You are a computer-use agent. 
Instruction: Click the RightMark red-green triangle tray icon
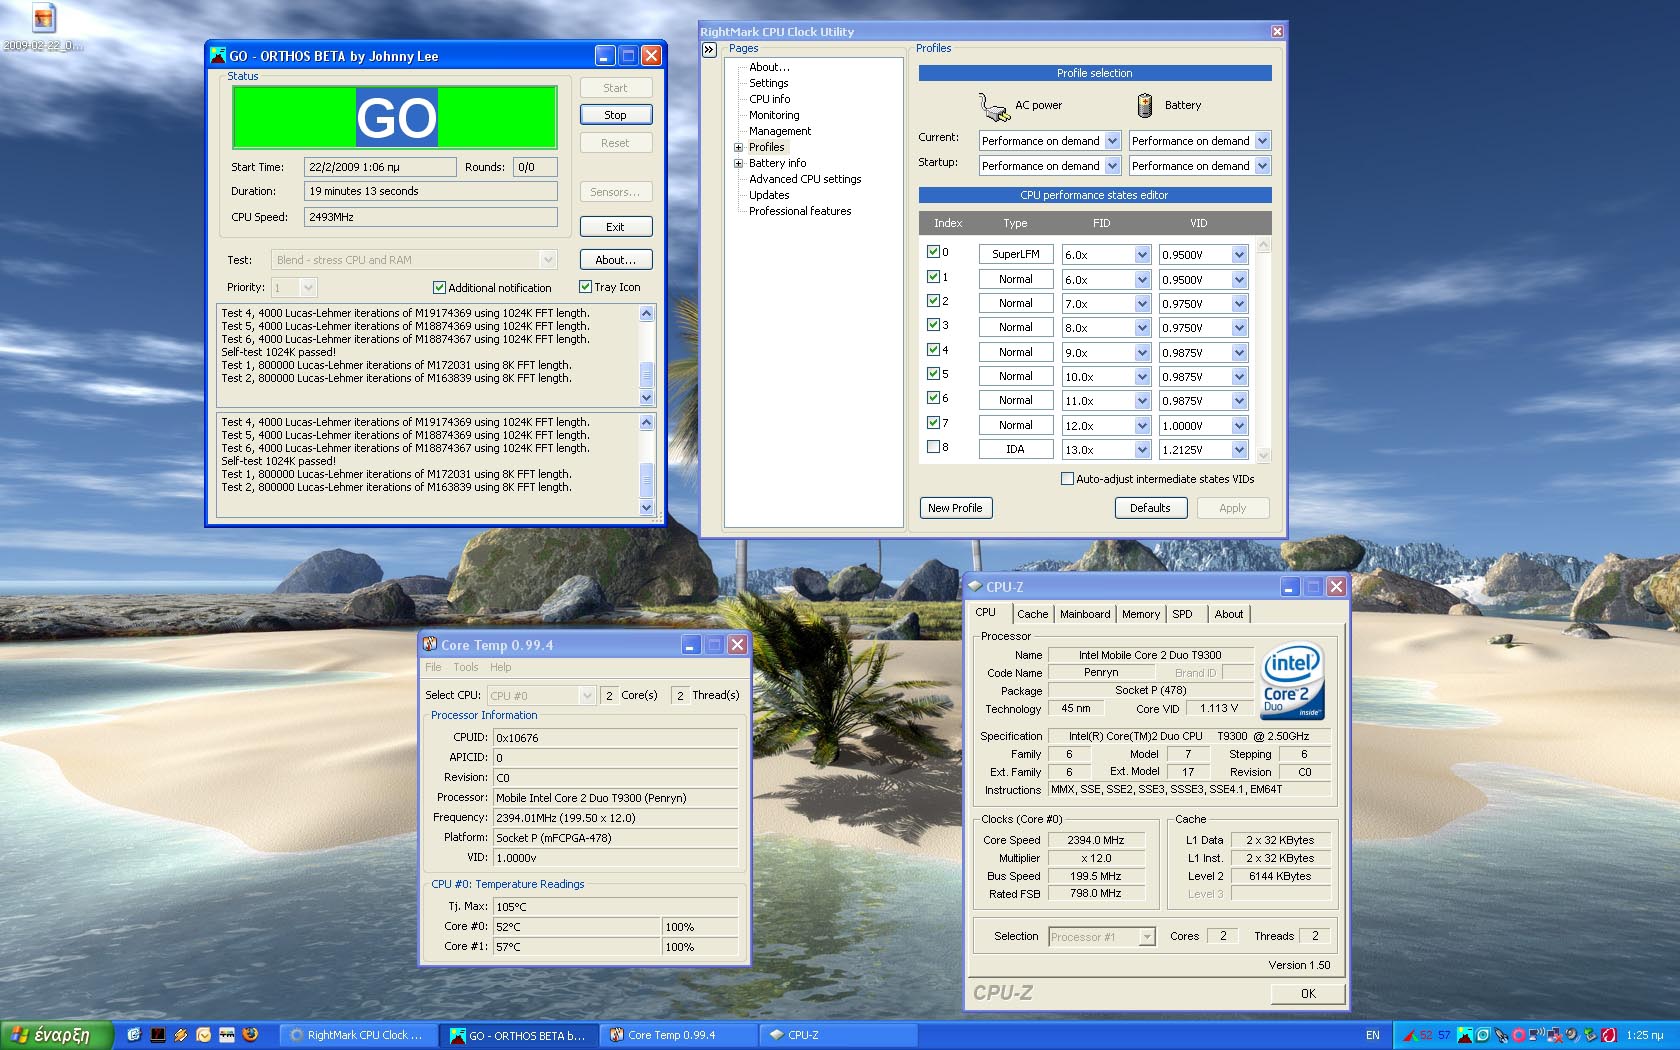click(1411, 1035)
